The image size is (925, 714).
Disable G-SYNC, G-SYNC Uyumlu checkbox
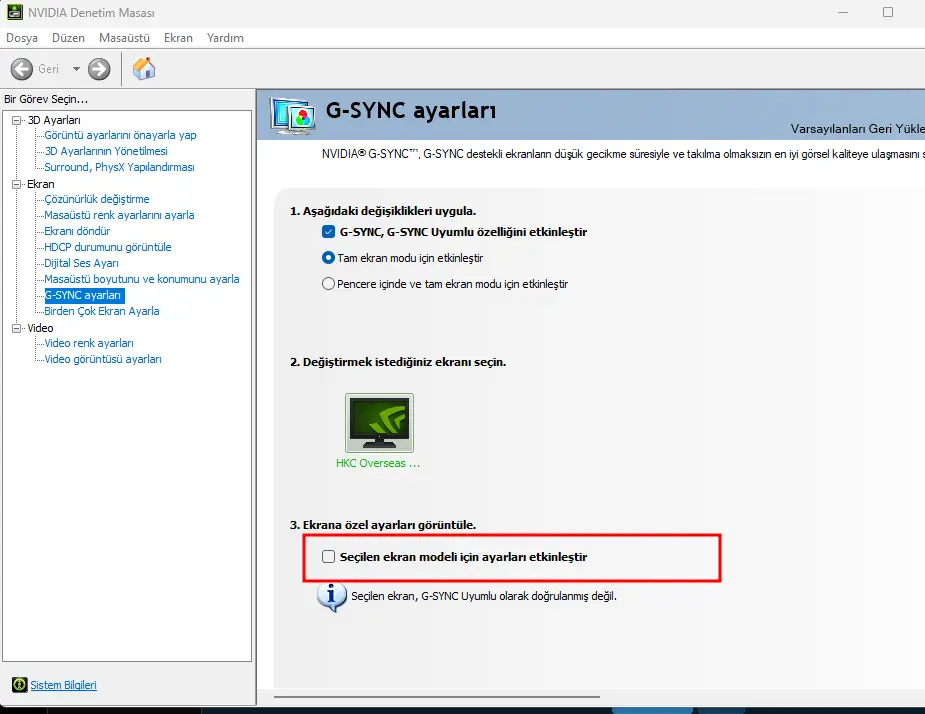pos(329,232)
